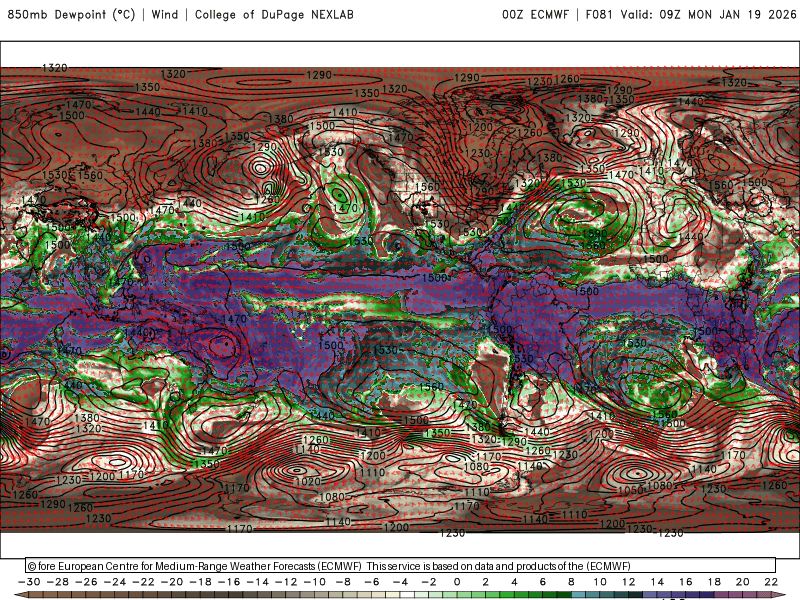Viewport: 800px width, 600px height.
Task: Click the '1050' contour label on map
Action: [x=631, y=489]
